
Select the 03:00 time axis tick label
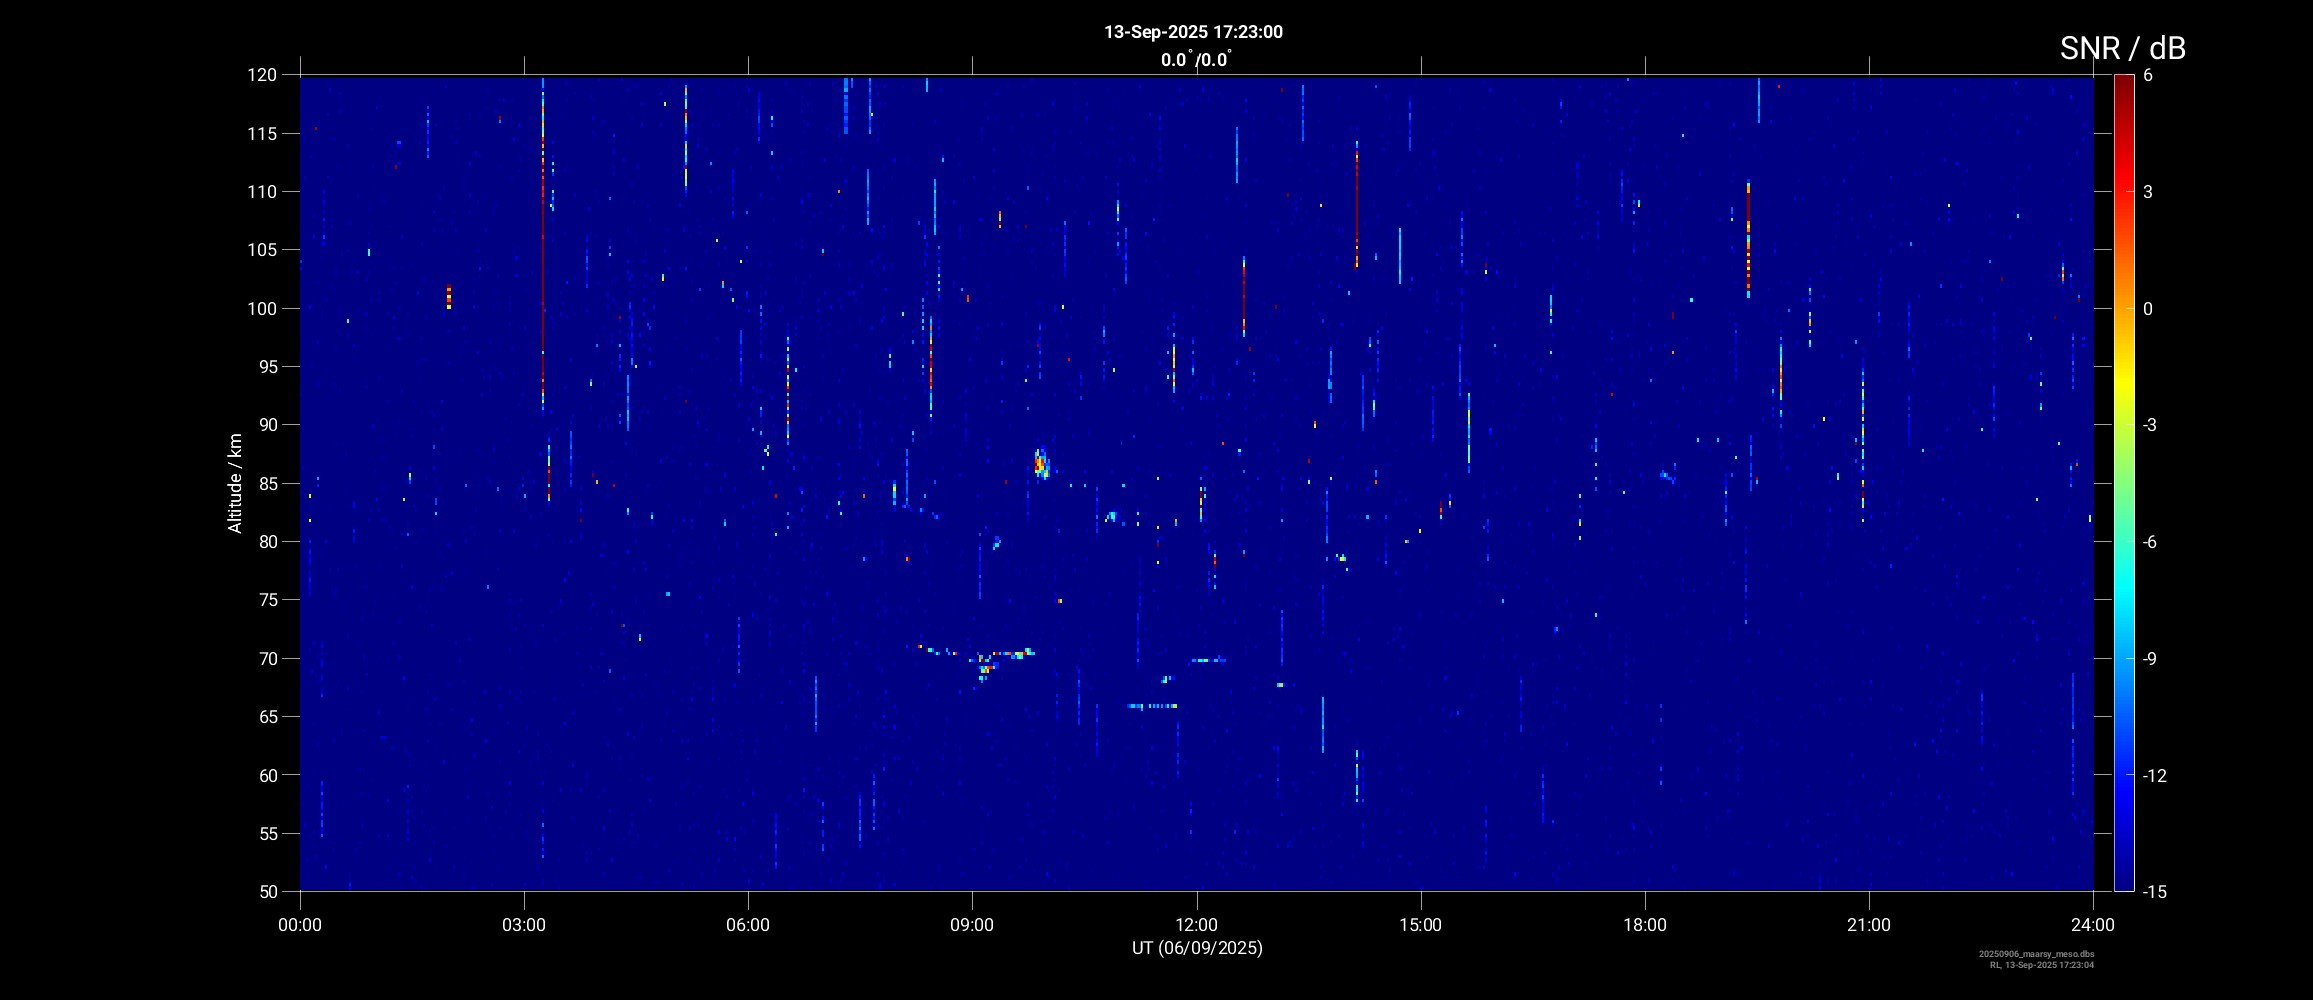[524, 925]
